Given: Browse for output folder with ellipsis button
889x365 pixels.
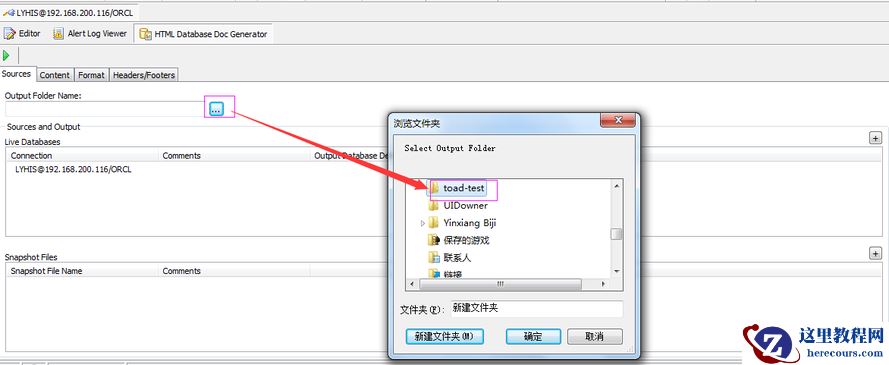Looking at the screenshot, I should (216, 109).
